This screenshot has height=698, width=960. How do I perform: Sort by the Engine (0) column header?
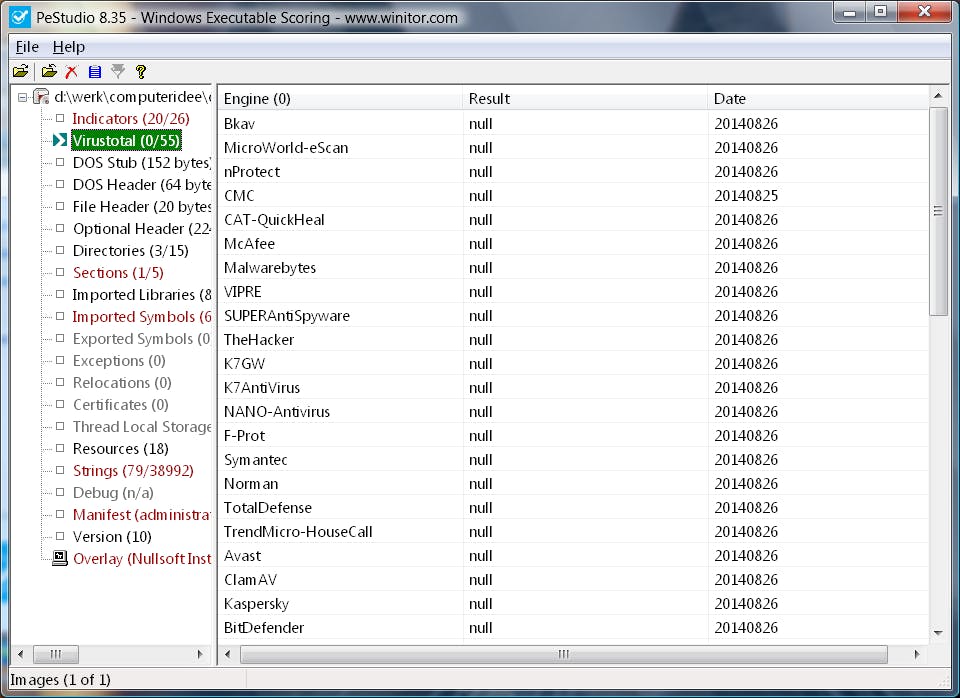point(340,99)
